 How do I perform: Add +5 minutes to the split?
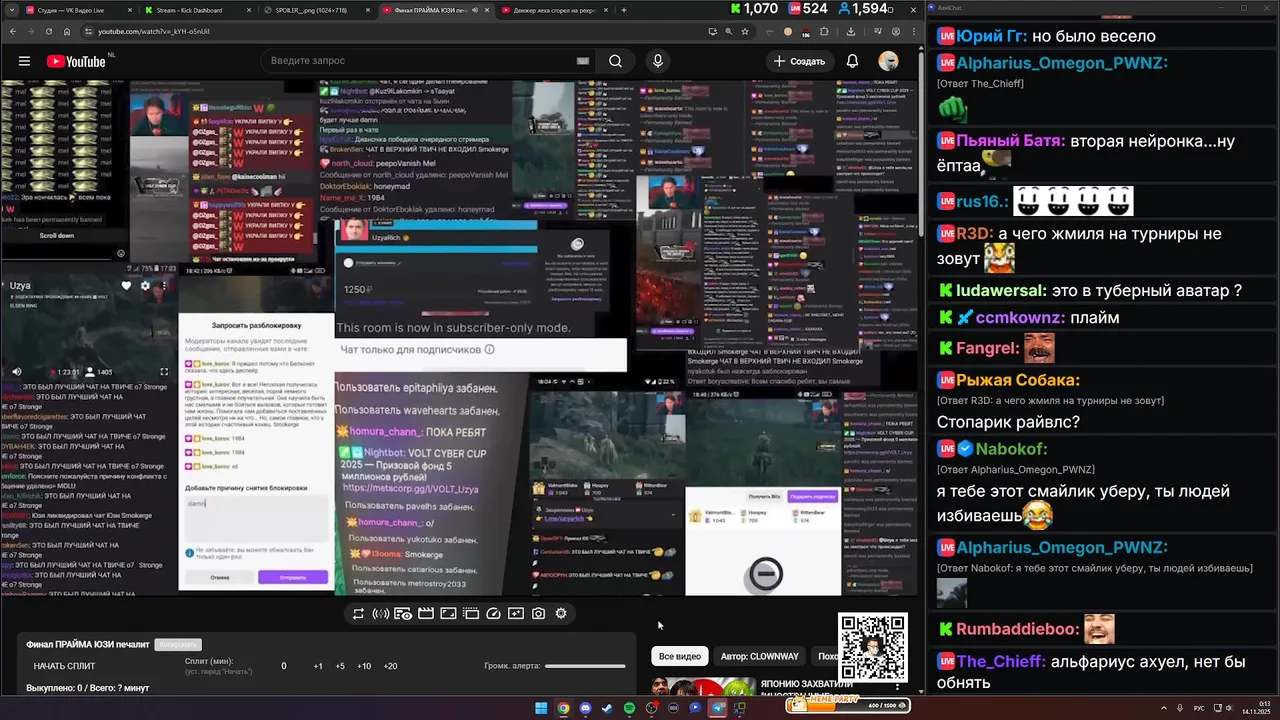tap(340, 666)
